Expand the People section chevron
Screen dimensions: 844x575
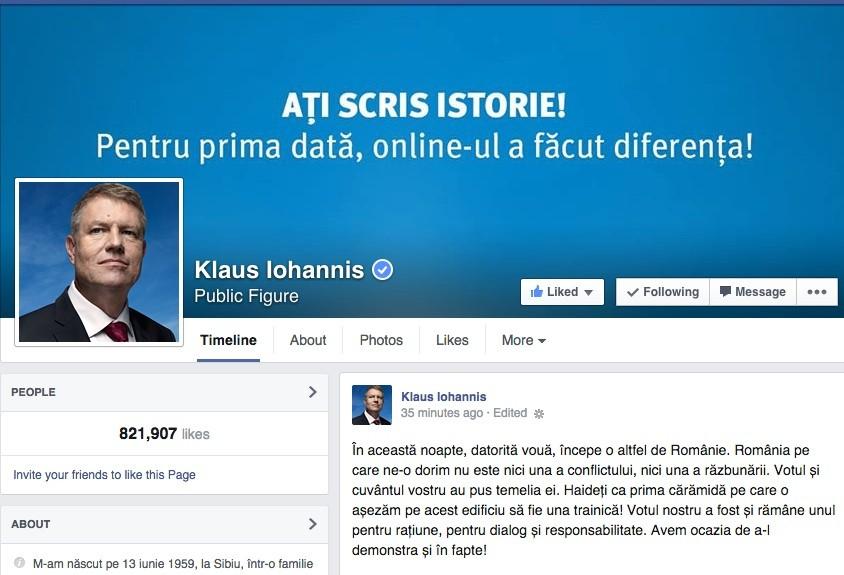coord(313,392)
